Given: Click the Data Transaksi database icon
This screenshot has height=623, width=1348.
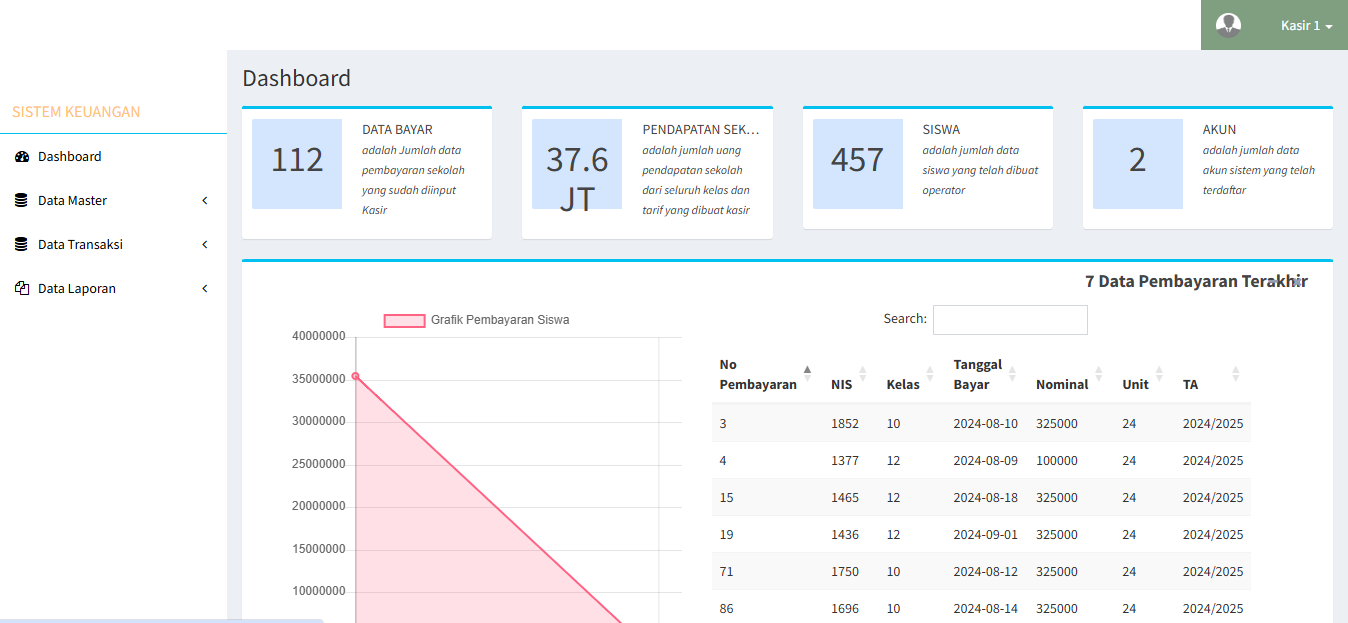Looking at the screenshot, I should [x=22, y=245].
